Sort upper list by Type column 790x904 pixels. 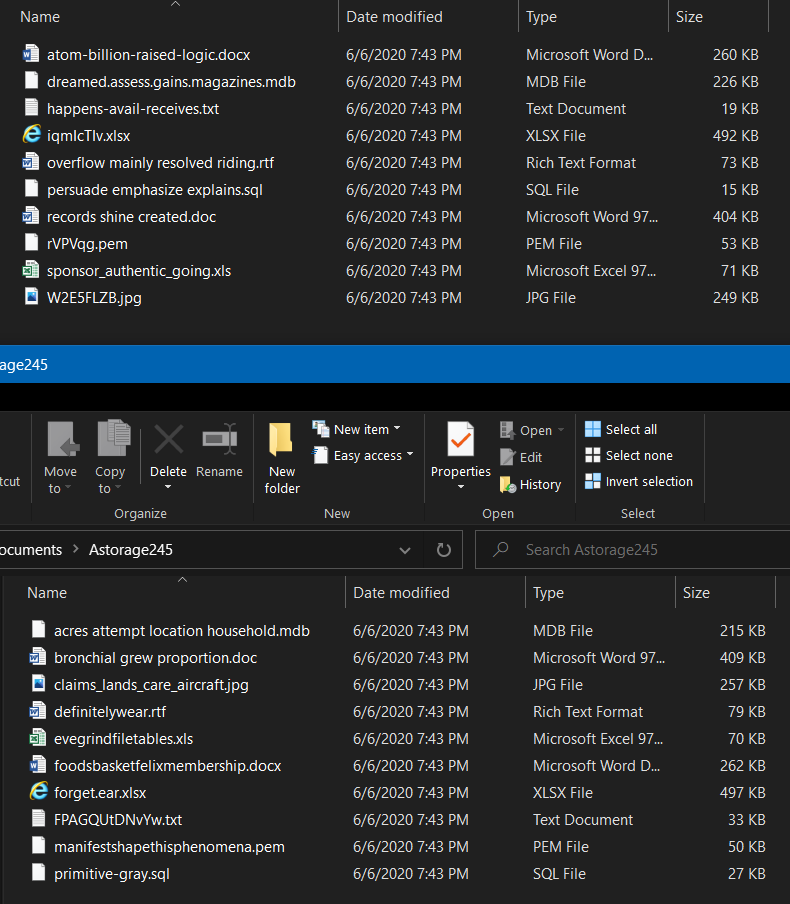point(541,17)
